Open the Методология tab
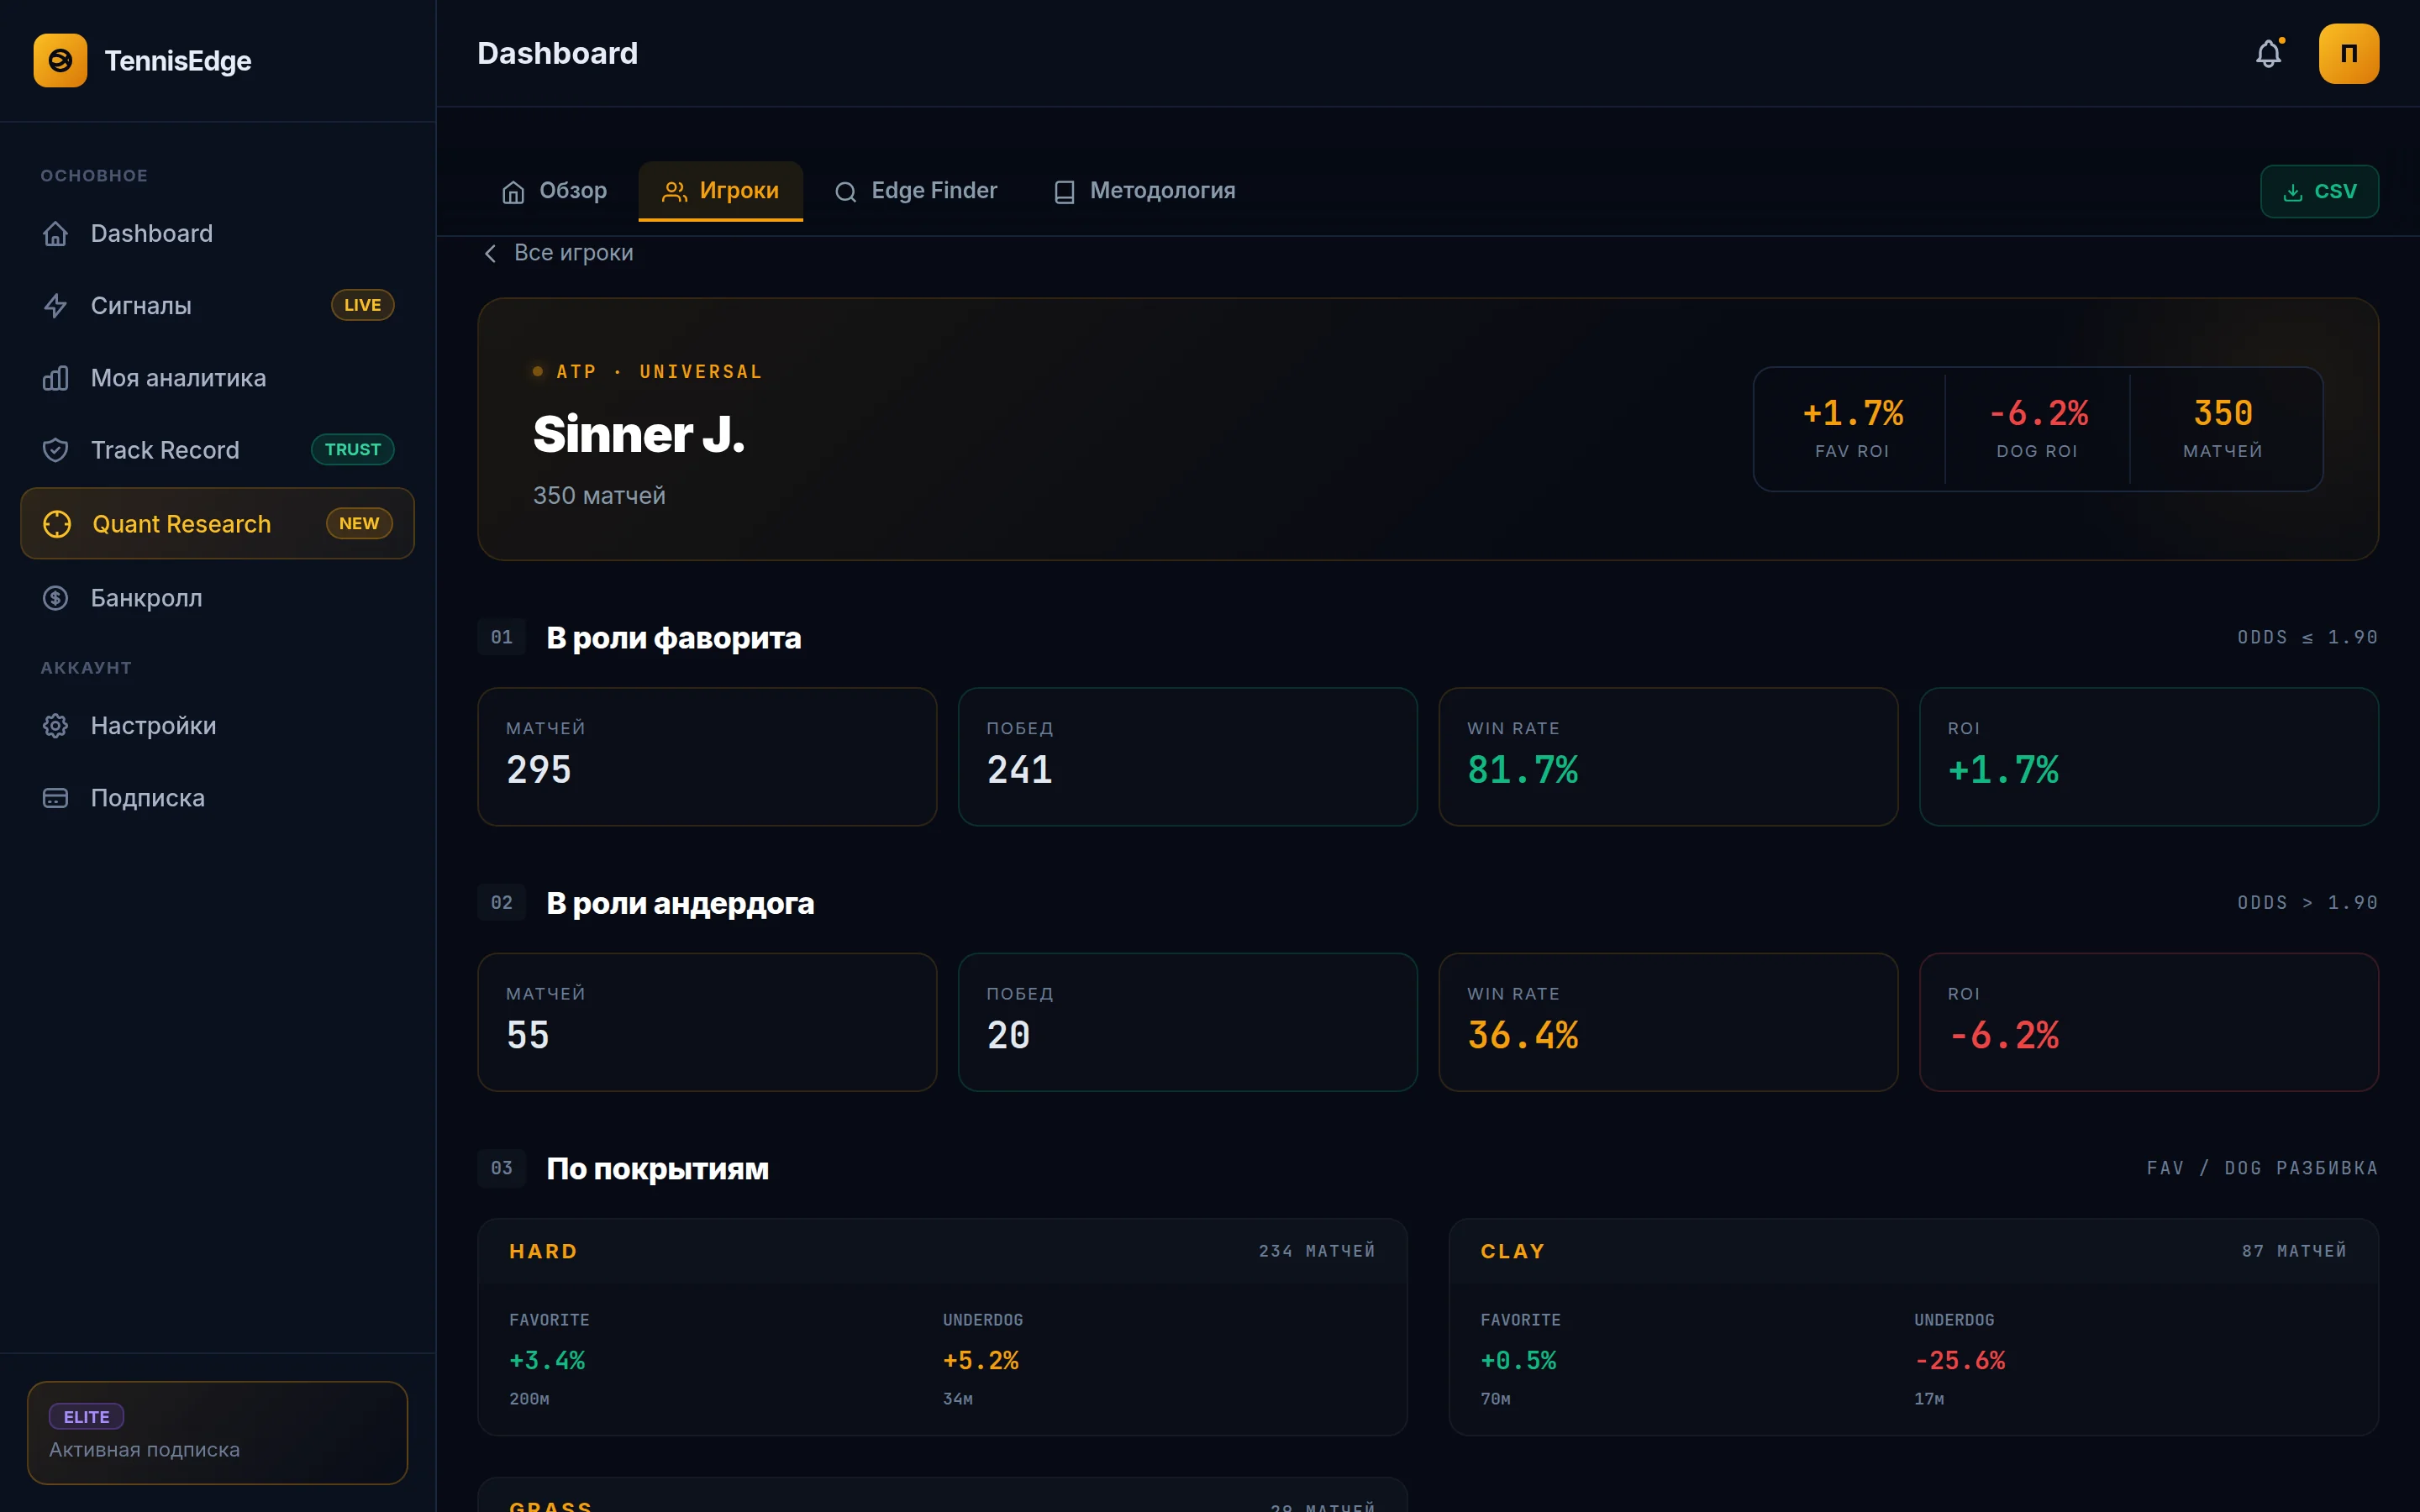 click(1145, 191)
